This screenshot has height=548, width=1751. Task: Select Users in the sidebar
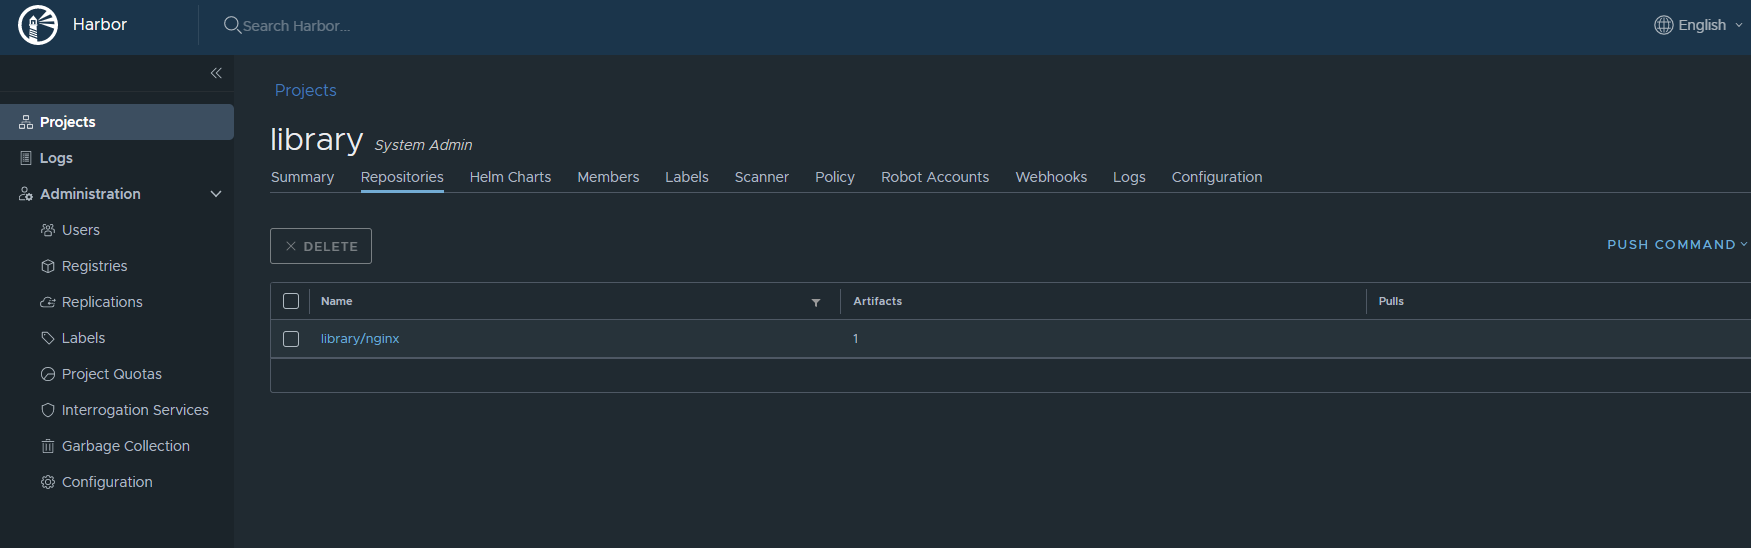(x=81, y=230)
